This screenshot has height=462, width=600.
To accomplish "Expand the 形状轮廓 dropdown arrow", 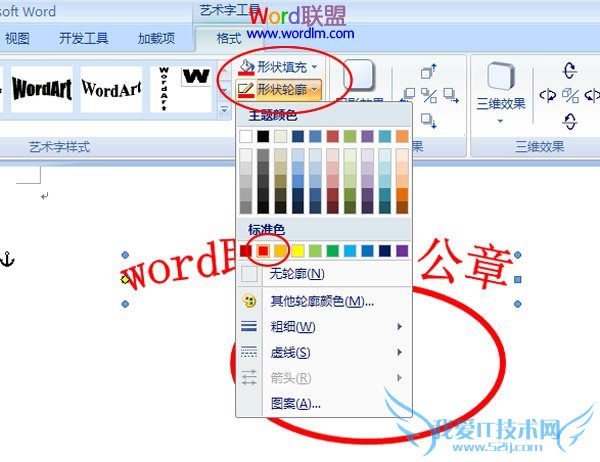I will click(x=314, y=90).
